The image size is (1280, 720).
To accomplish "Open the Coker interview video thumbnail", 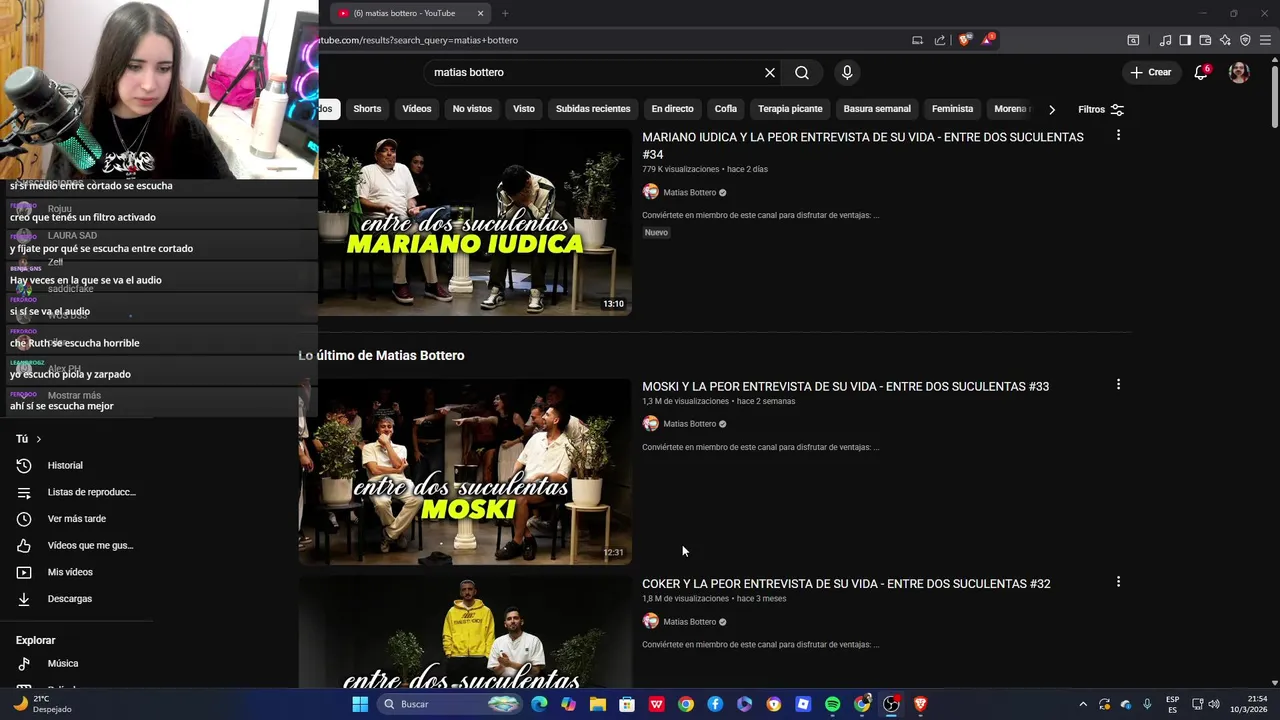I will [465, 631].
